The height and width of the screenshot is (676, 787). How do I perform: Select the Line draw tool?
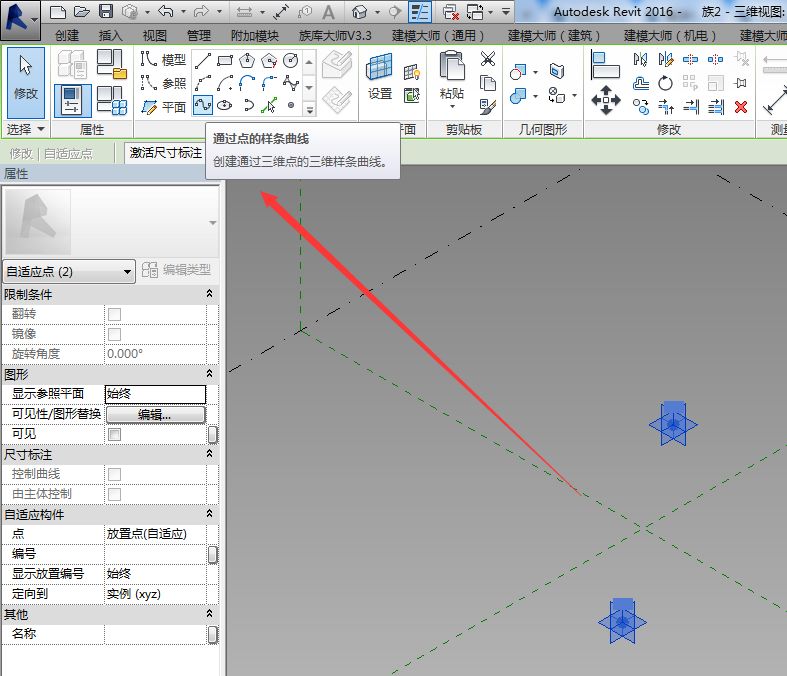203,61
